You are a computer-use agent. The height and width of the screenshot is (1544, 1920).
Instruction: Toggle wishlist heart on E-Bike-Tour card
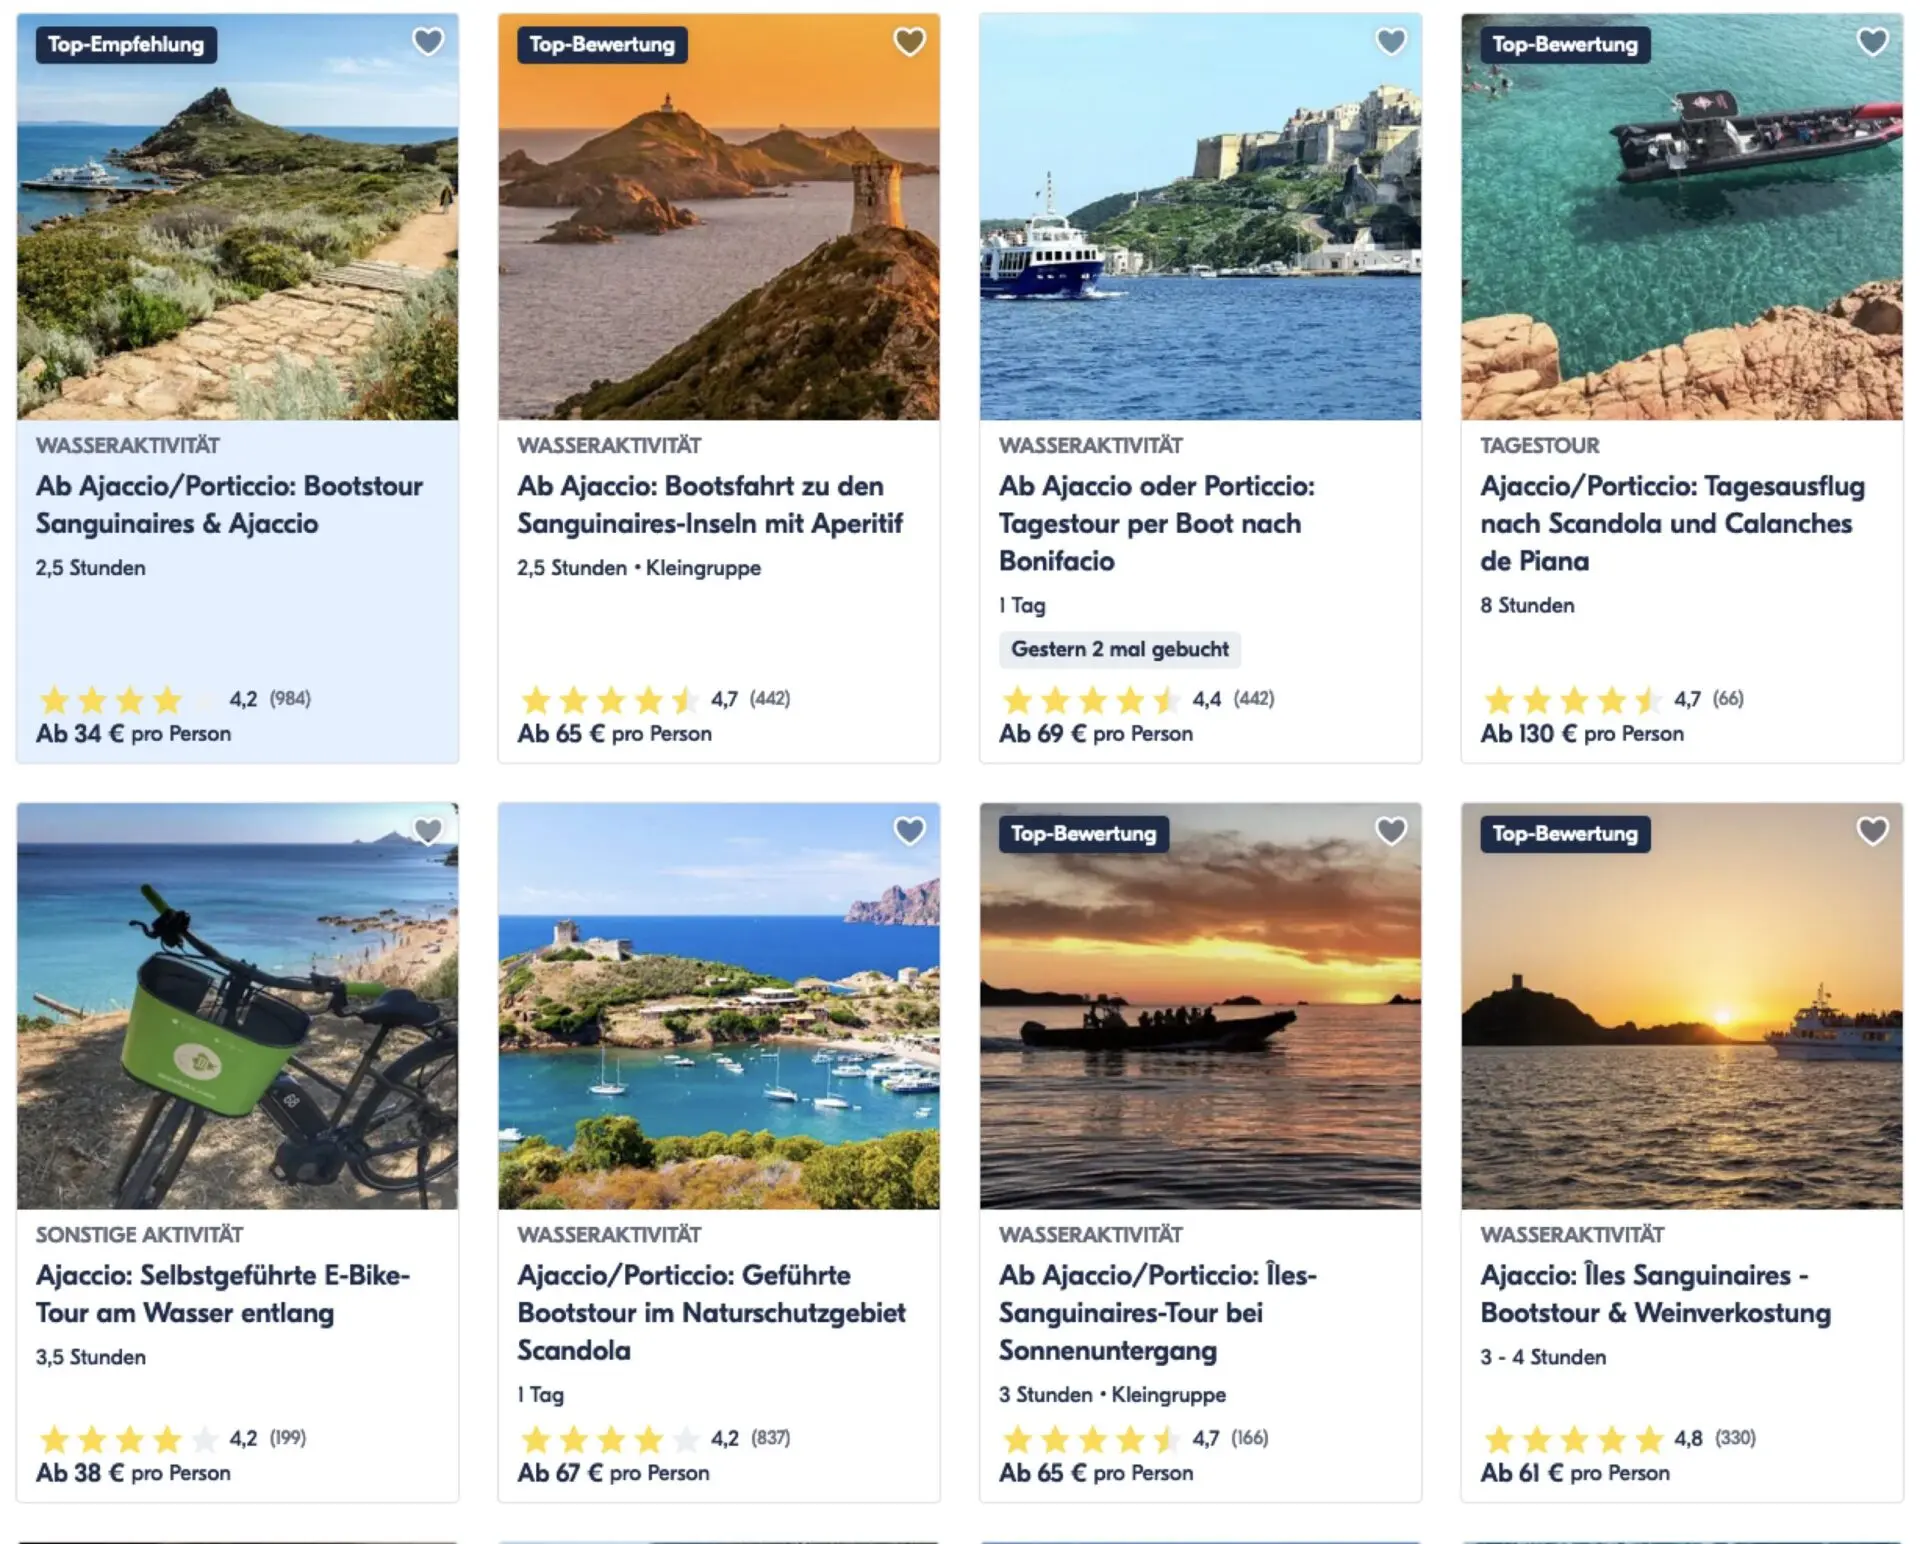tap(428, 831)
